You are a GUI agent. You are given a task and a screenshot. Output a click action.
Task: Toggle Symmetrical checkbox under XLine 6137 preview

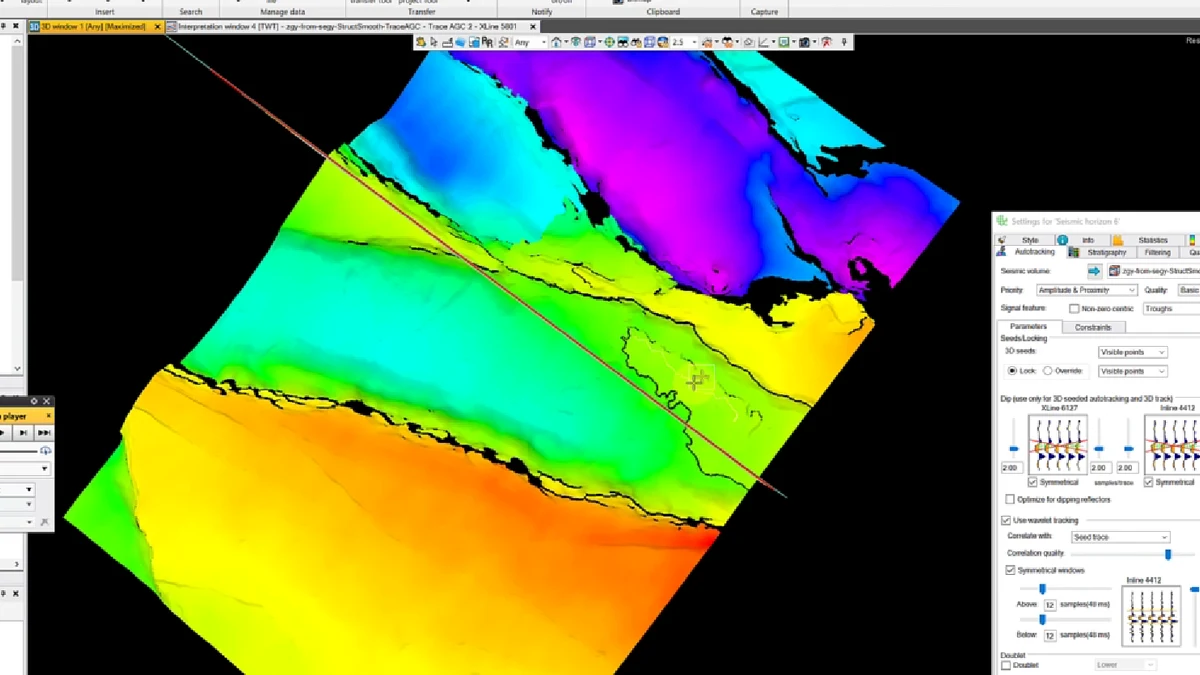[1033, 482]
